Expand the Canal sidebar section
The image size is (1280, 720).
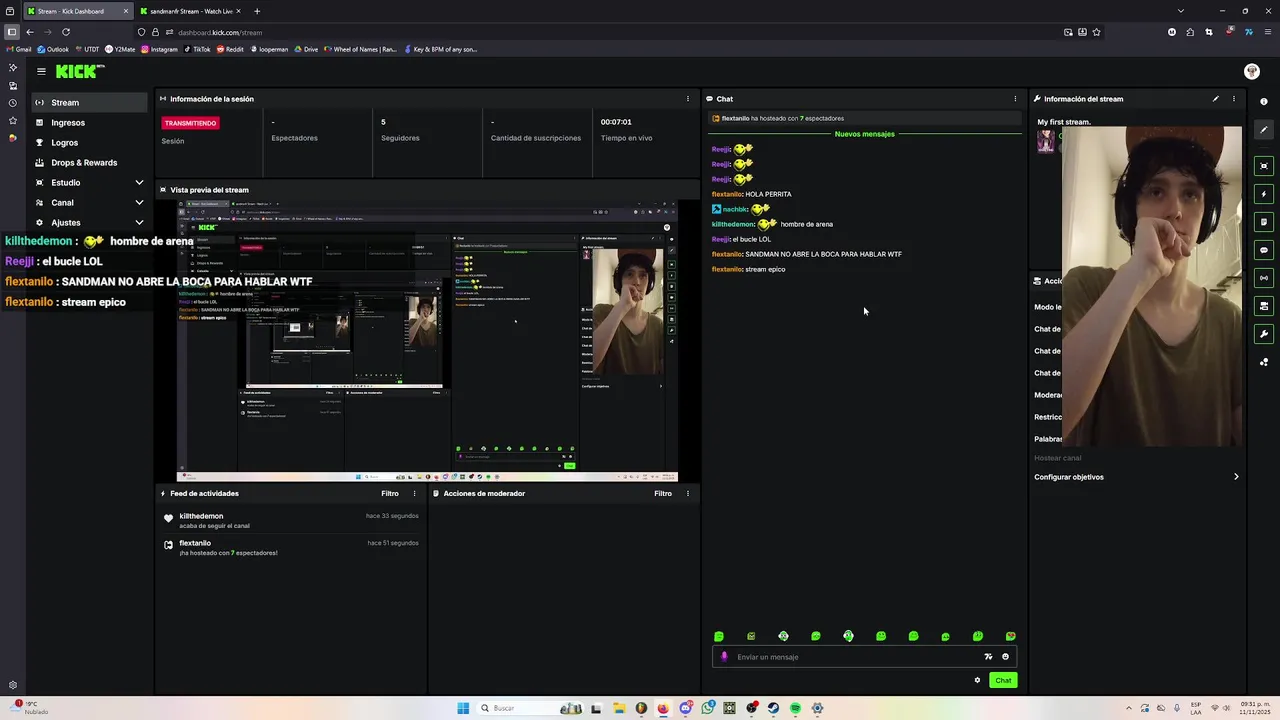pyautogui.click(x=139, y=203)
